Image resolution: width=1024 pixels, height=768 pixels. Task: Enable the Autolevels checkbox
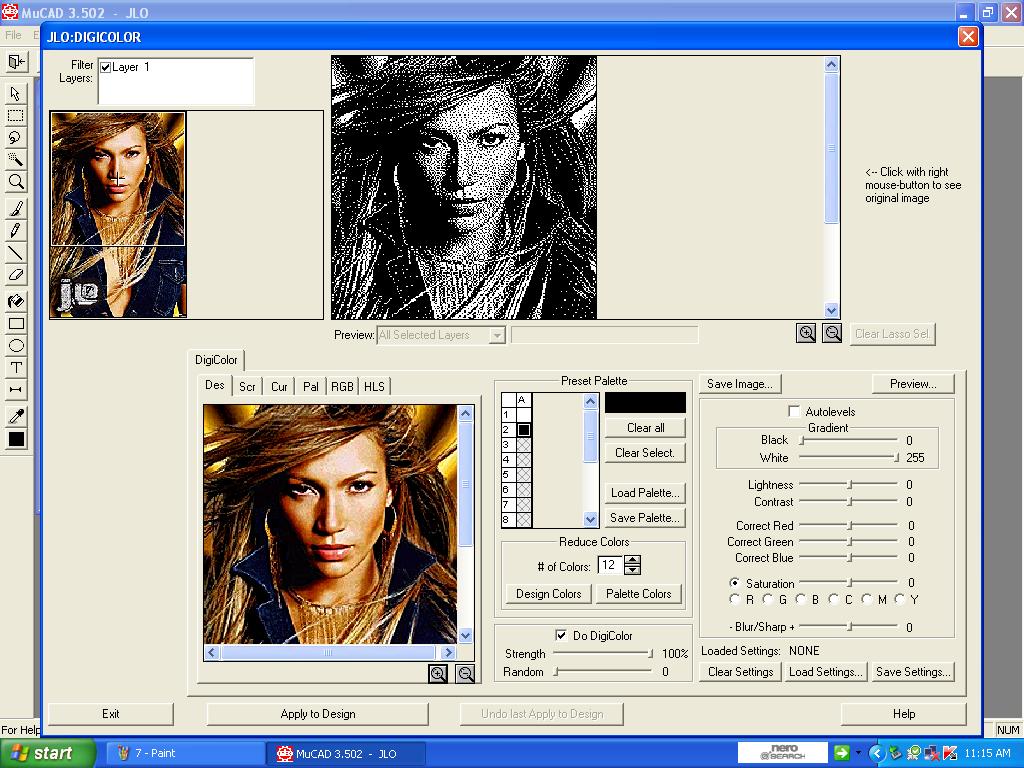[x=795, y=411]
